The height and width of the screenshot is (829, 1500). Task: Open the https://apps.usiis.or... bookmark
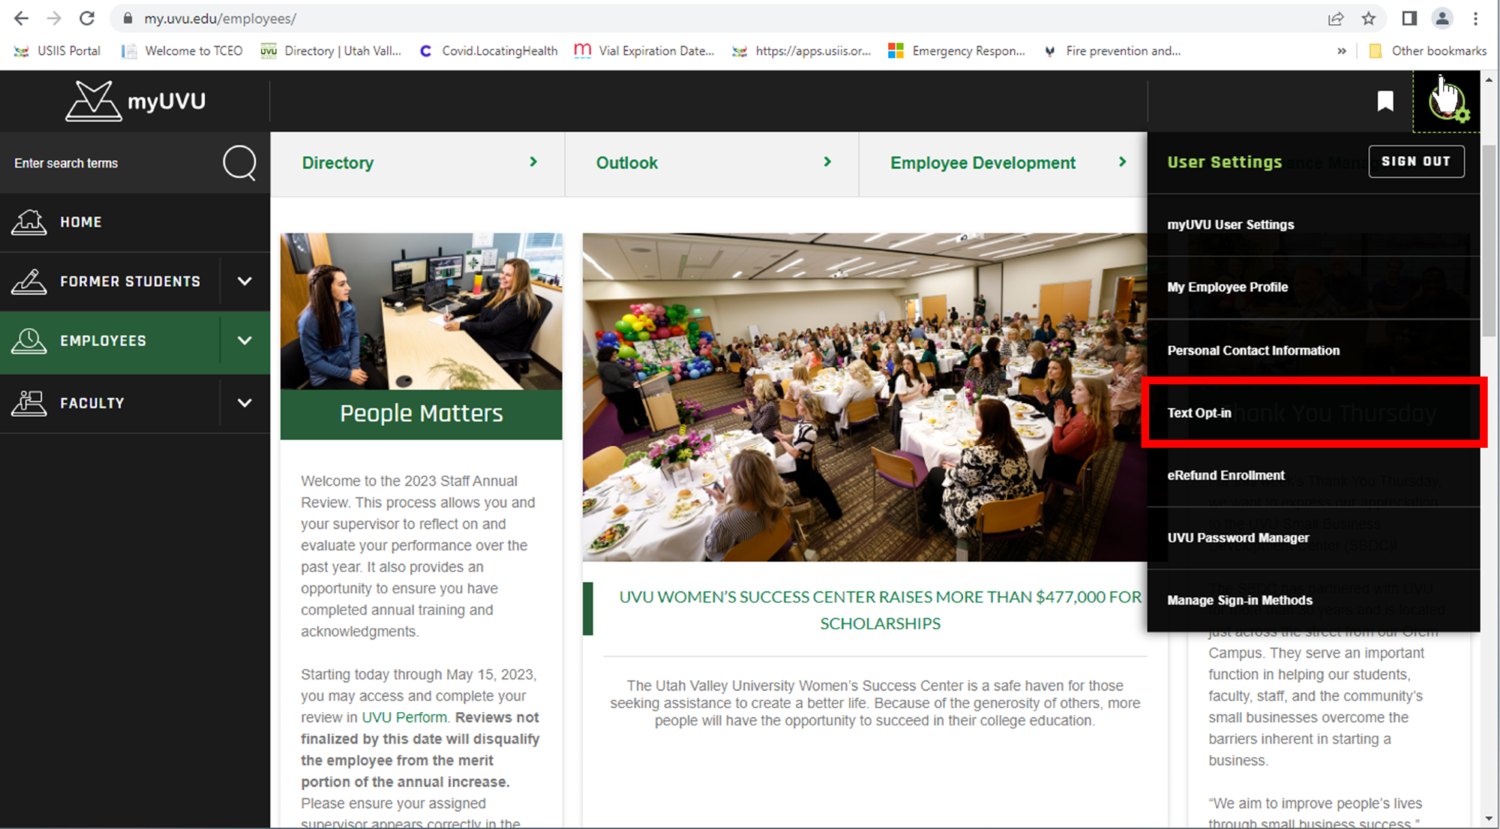(801, 50)
